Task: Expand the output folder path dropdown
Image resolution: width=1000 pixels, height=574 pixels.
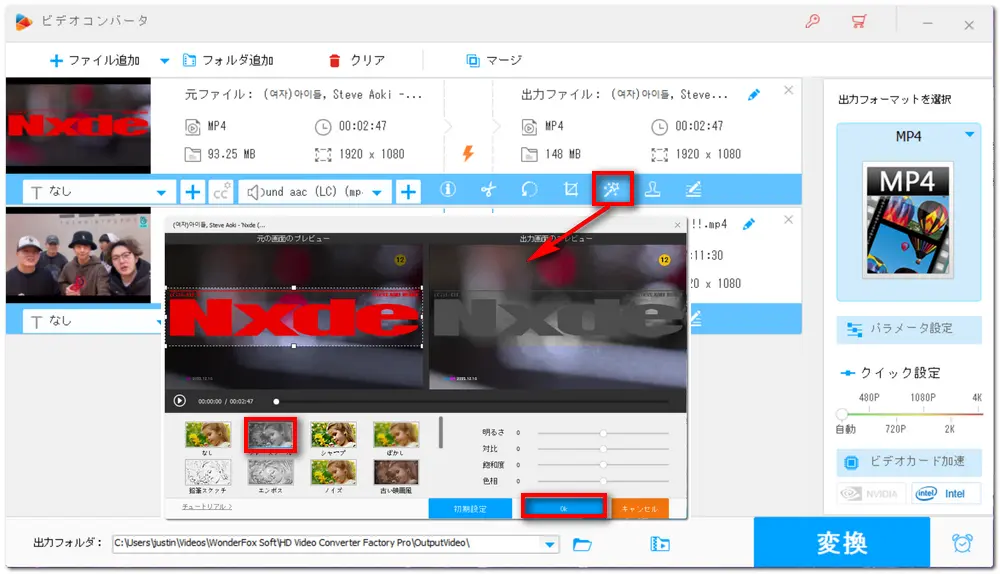Action: [549, 544]
